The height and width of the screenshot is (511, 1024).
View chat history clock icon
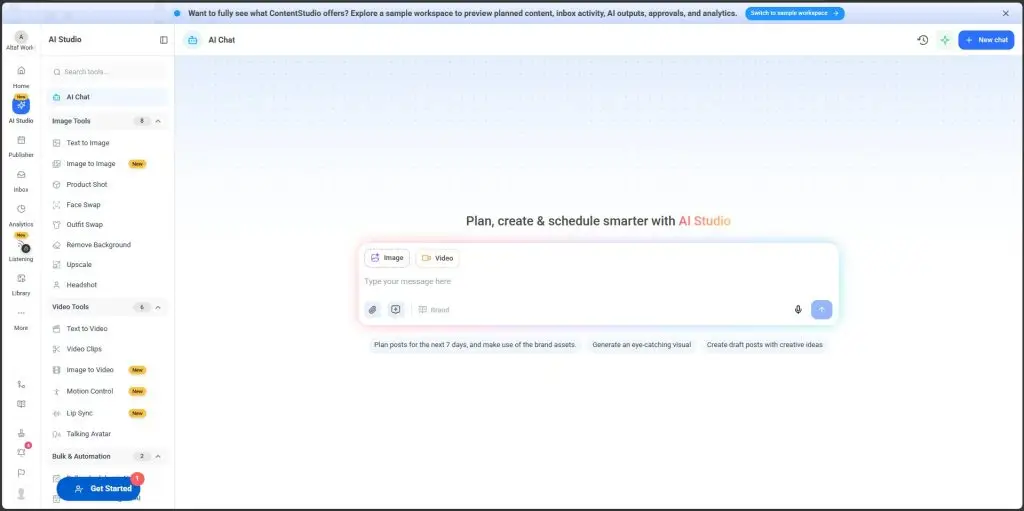[922, 40]
